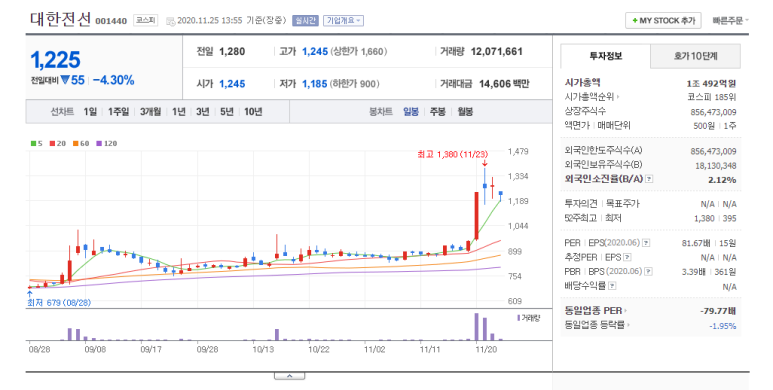Click the 고가 price 1,245
Screen dimensions: 773x390
click(x=315, y=51)
